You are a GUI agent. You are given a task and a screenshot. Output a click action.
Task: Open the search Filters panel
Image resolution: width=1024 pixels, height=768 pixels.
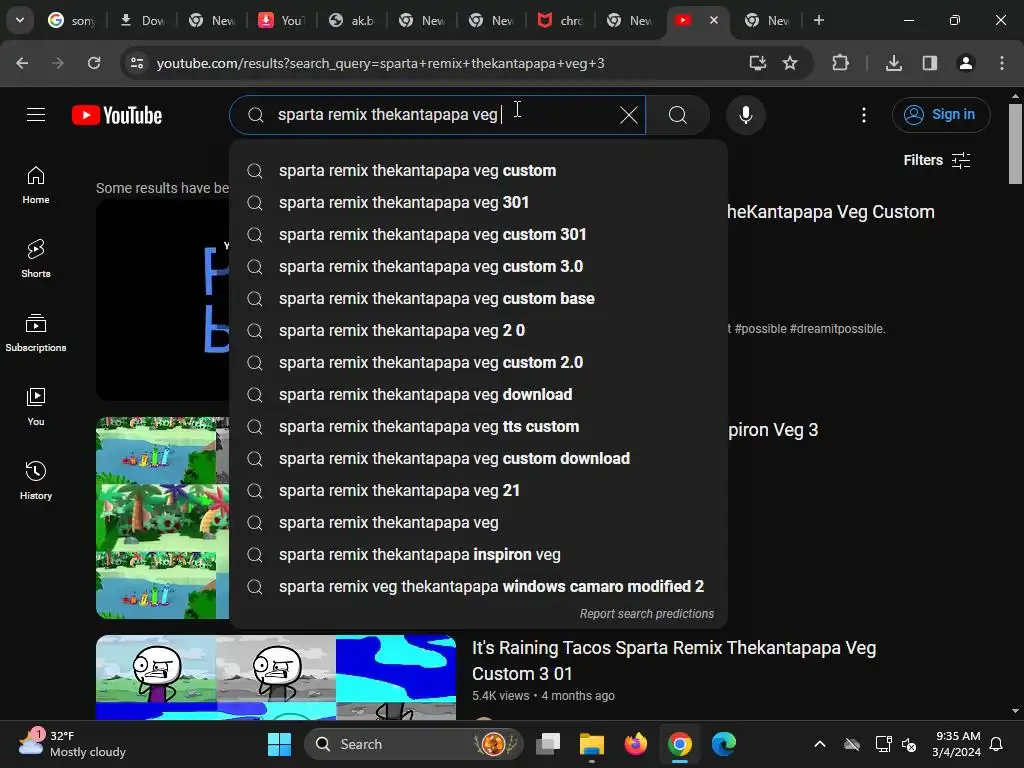coord(936,160)
